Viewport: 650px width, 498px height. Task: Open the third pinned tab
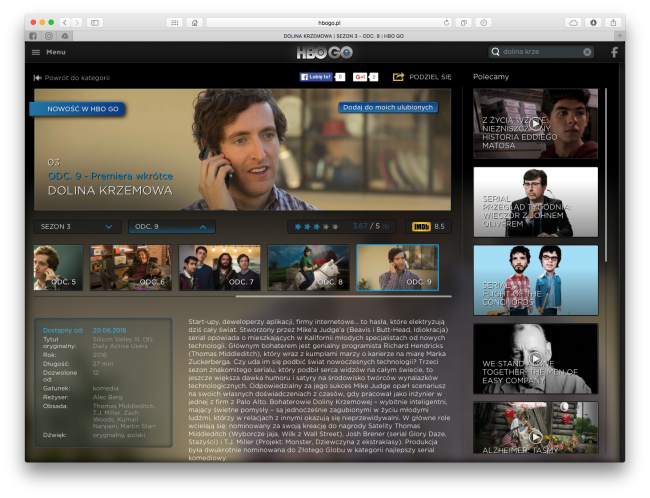pyautogui.click(x=65, y=36)
